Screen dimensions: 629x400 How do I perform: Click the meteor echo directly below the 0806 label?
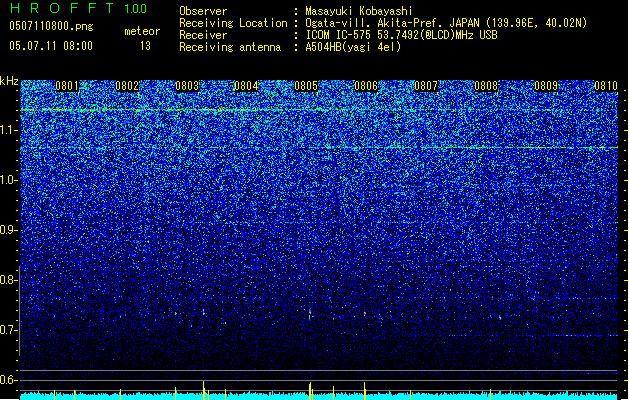tap(365, 314)
